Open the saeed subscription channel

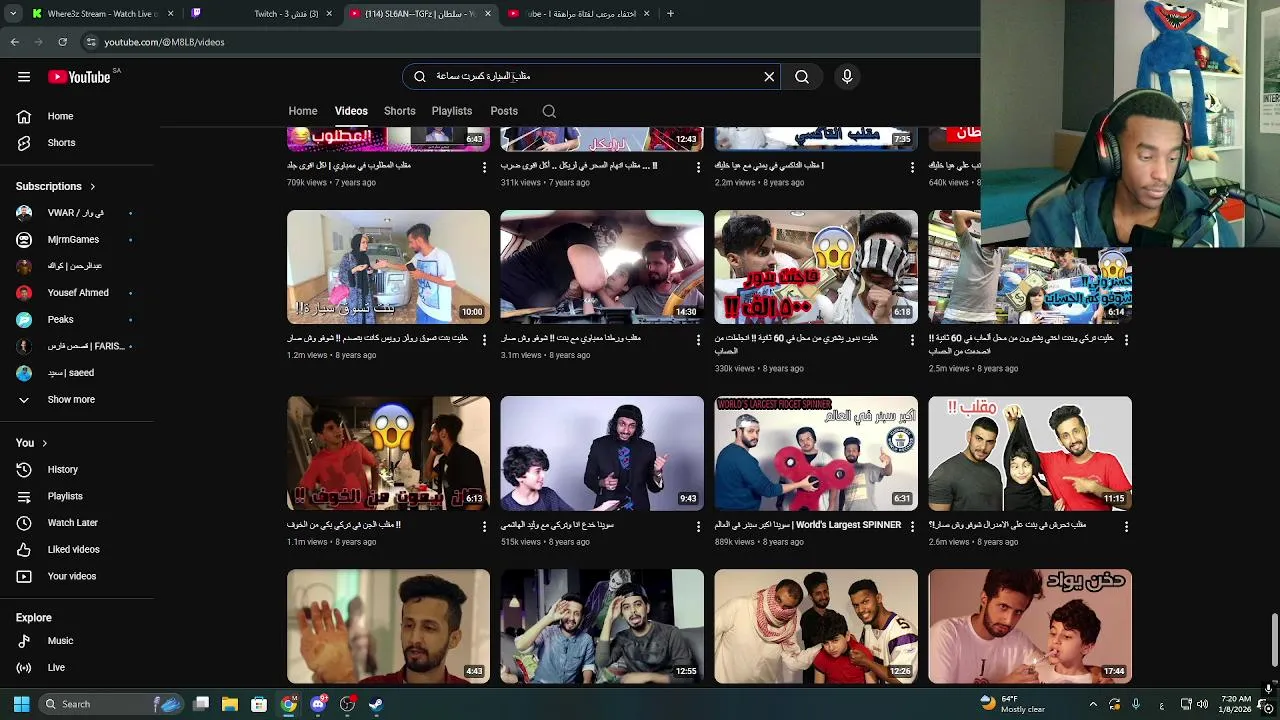[x=70, y=373]
